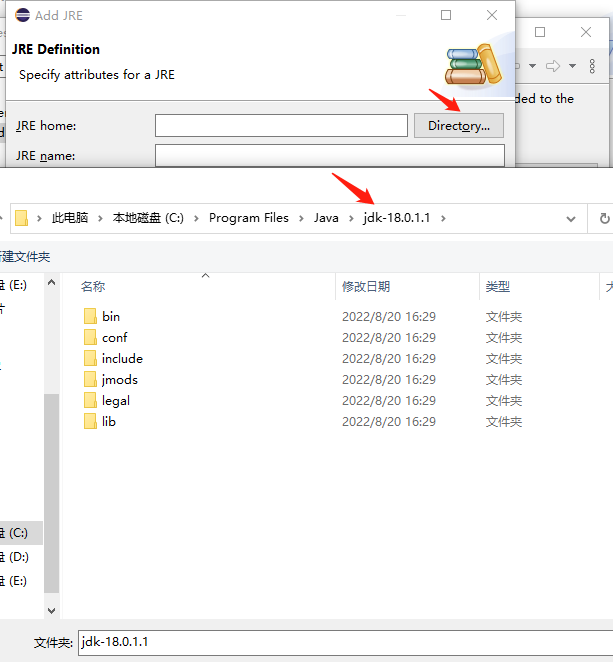Click the Directory... button
This screenshot has width=613, height=662.
click(x=458, y=125)
